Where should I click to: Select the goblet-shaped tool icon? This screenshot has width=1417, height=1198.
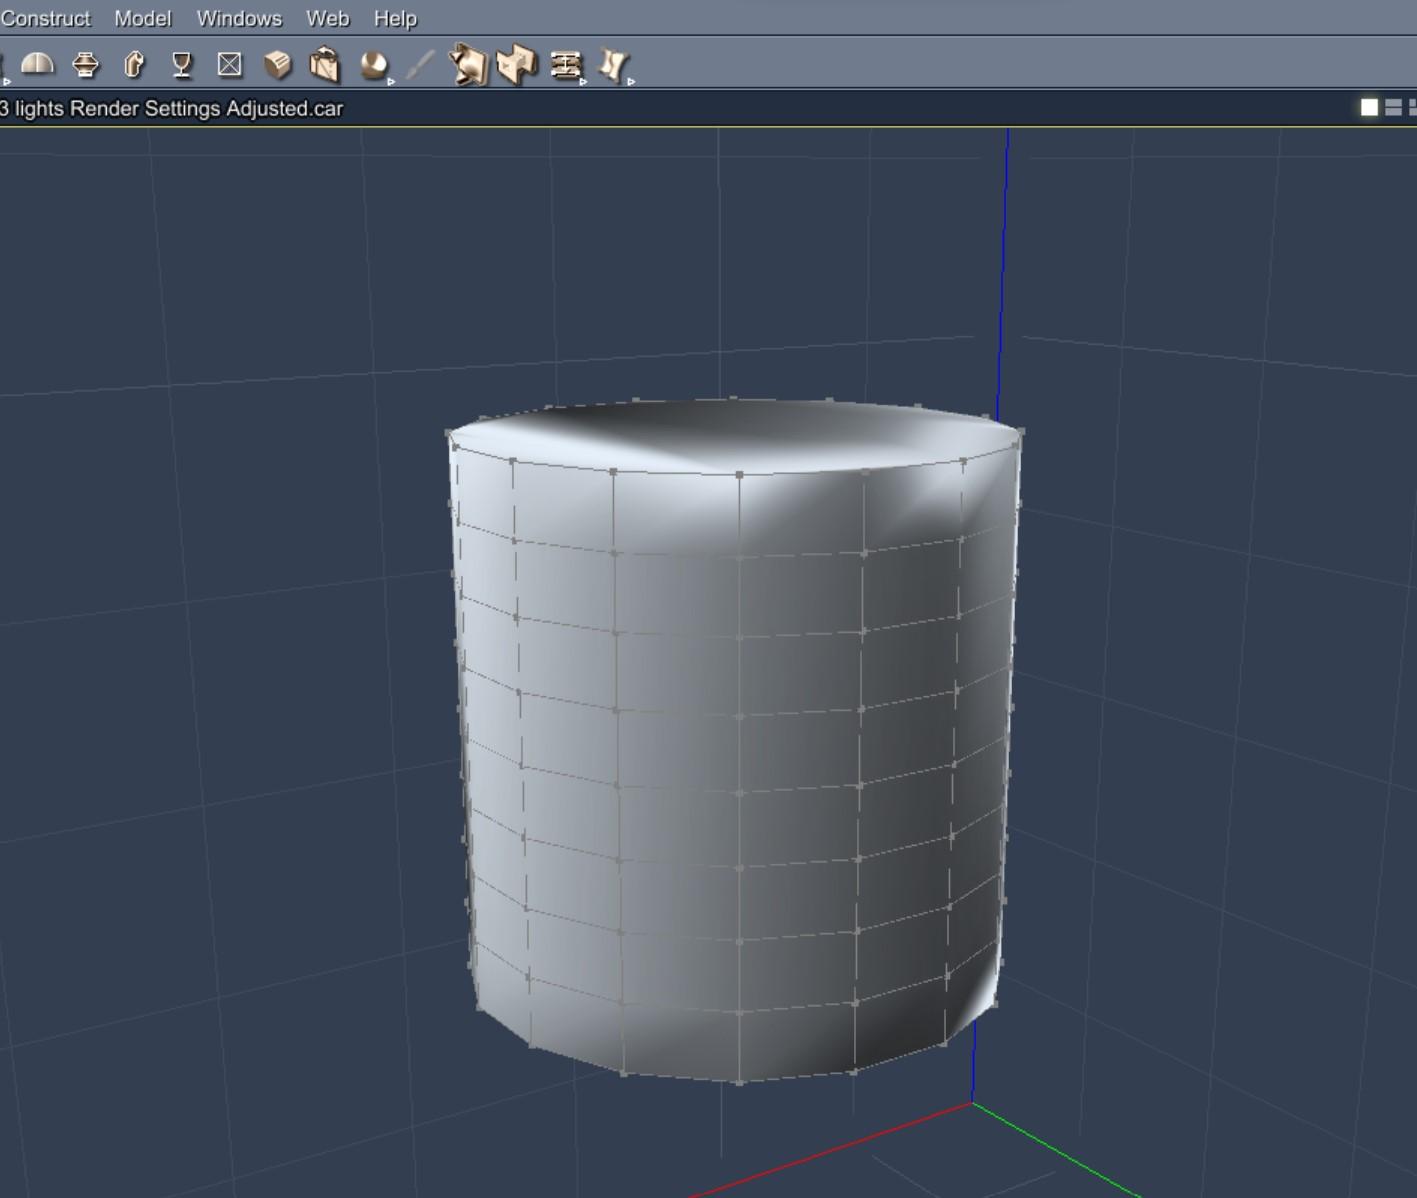point(182,65)
